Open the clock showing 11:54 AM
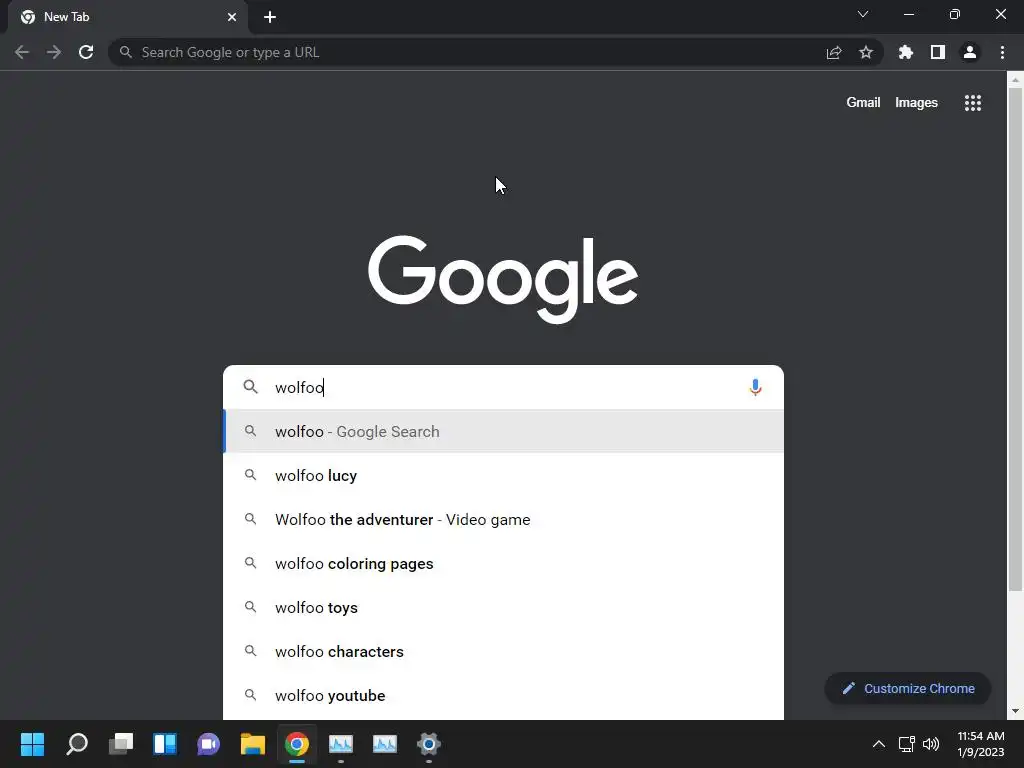The height and width of the screenshot is (768, 1024). click(980, 744)
